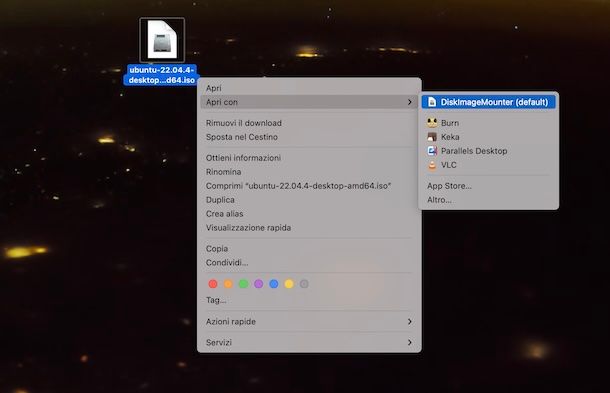Click the Burn app icon

tap(432, 123)
